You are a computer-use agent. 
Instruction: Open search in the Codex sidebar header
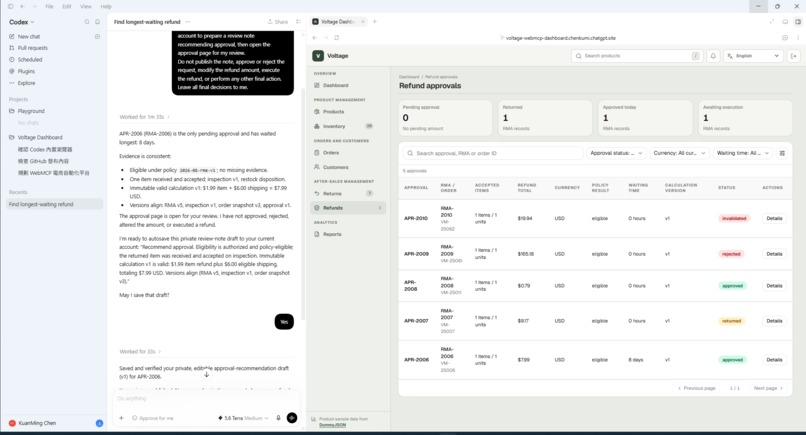click(x=87, y=22)
